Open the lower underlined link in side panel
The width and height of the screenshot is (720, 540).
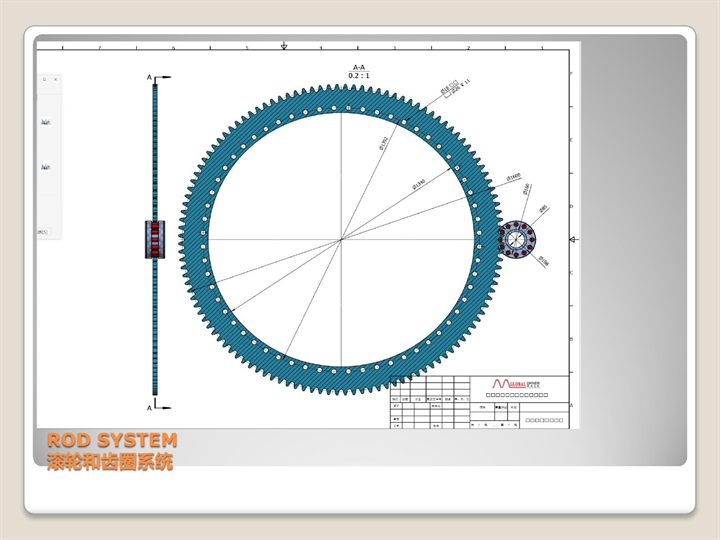[45, 167]
